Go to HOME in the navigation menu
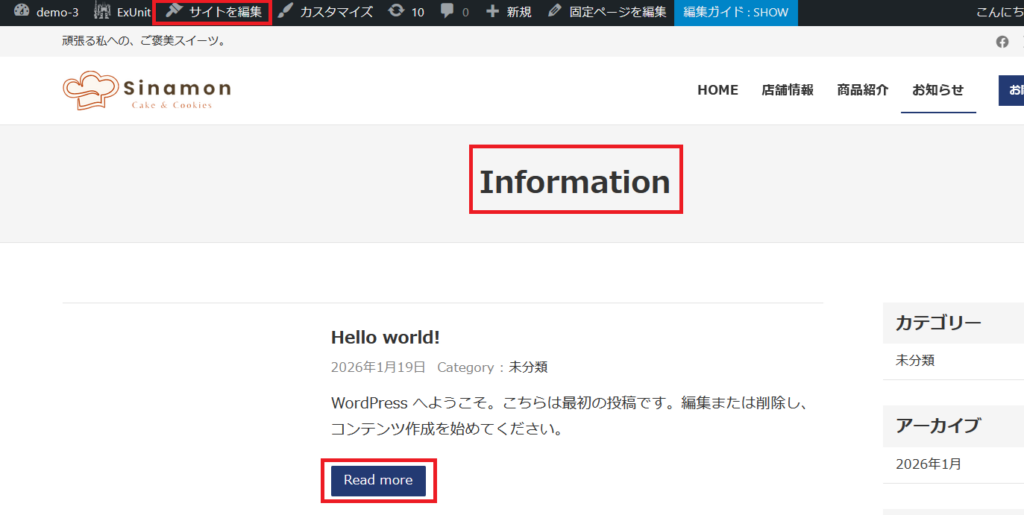The image size is (1024, 515). click(717, 90)
